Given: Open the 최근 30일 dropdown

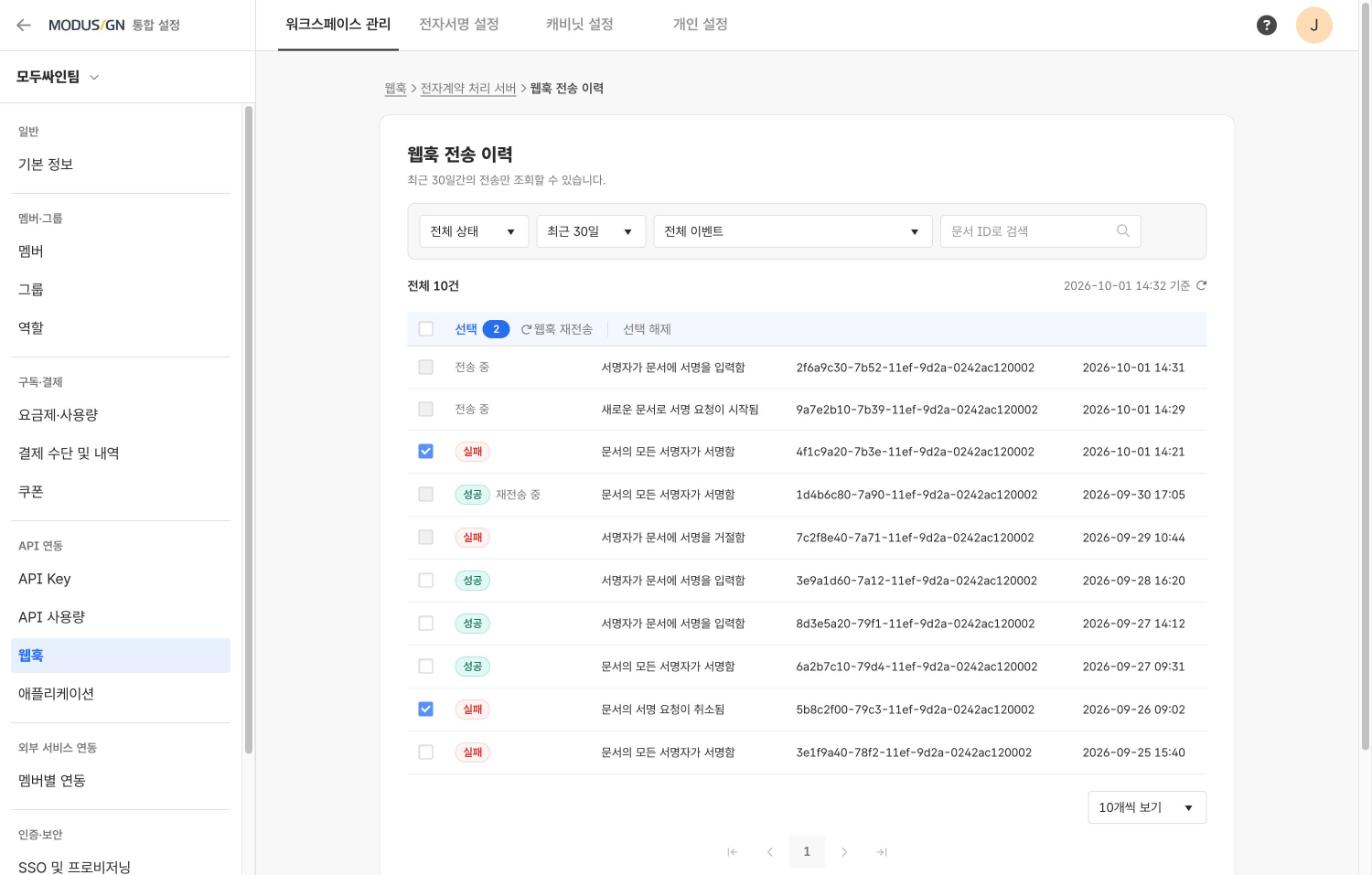Looking at the screenshot, I should (x=591, y=231).
